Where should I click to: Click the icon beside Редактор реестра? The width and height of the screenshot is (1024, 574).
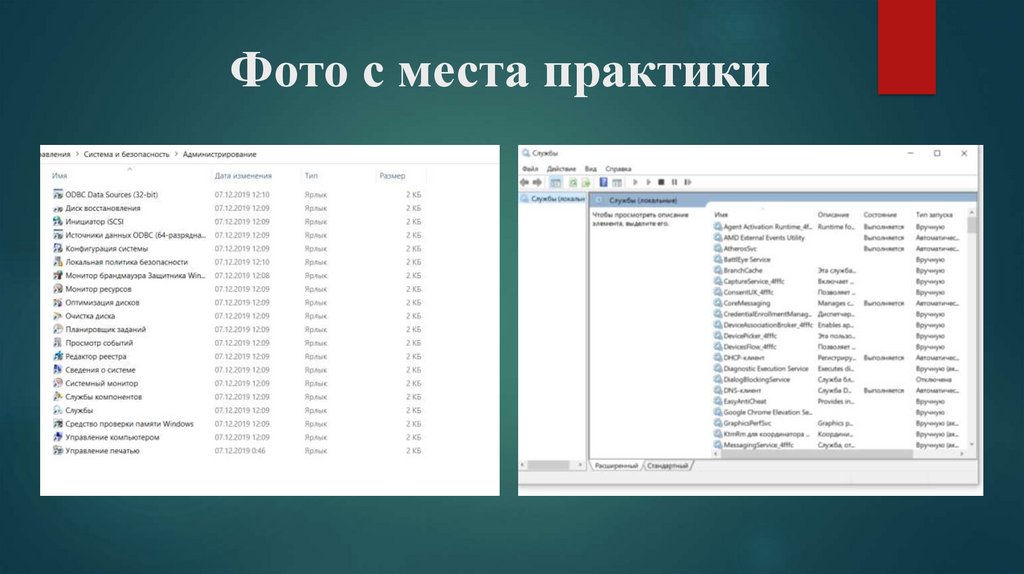tap(58, 356)
